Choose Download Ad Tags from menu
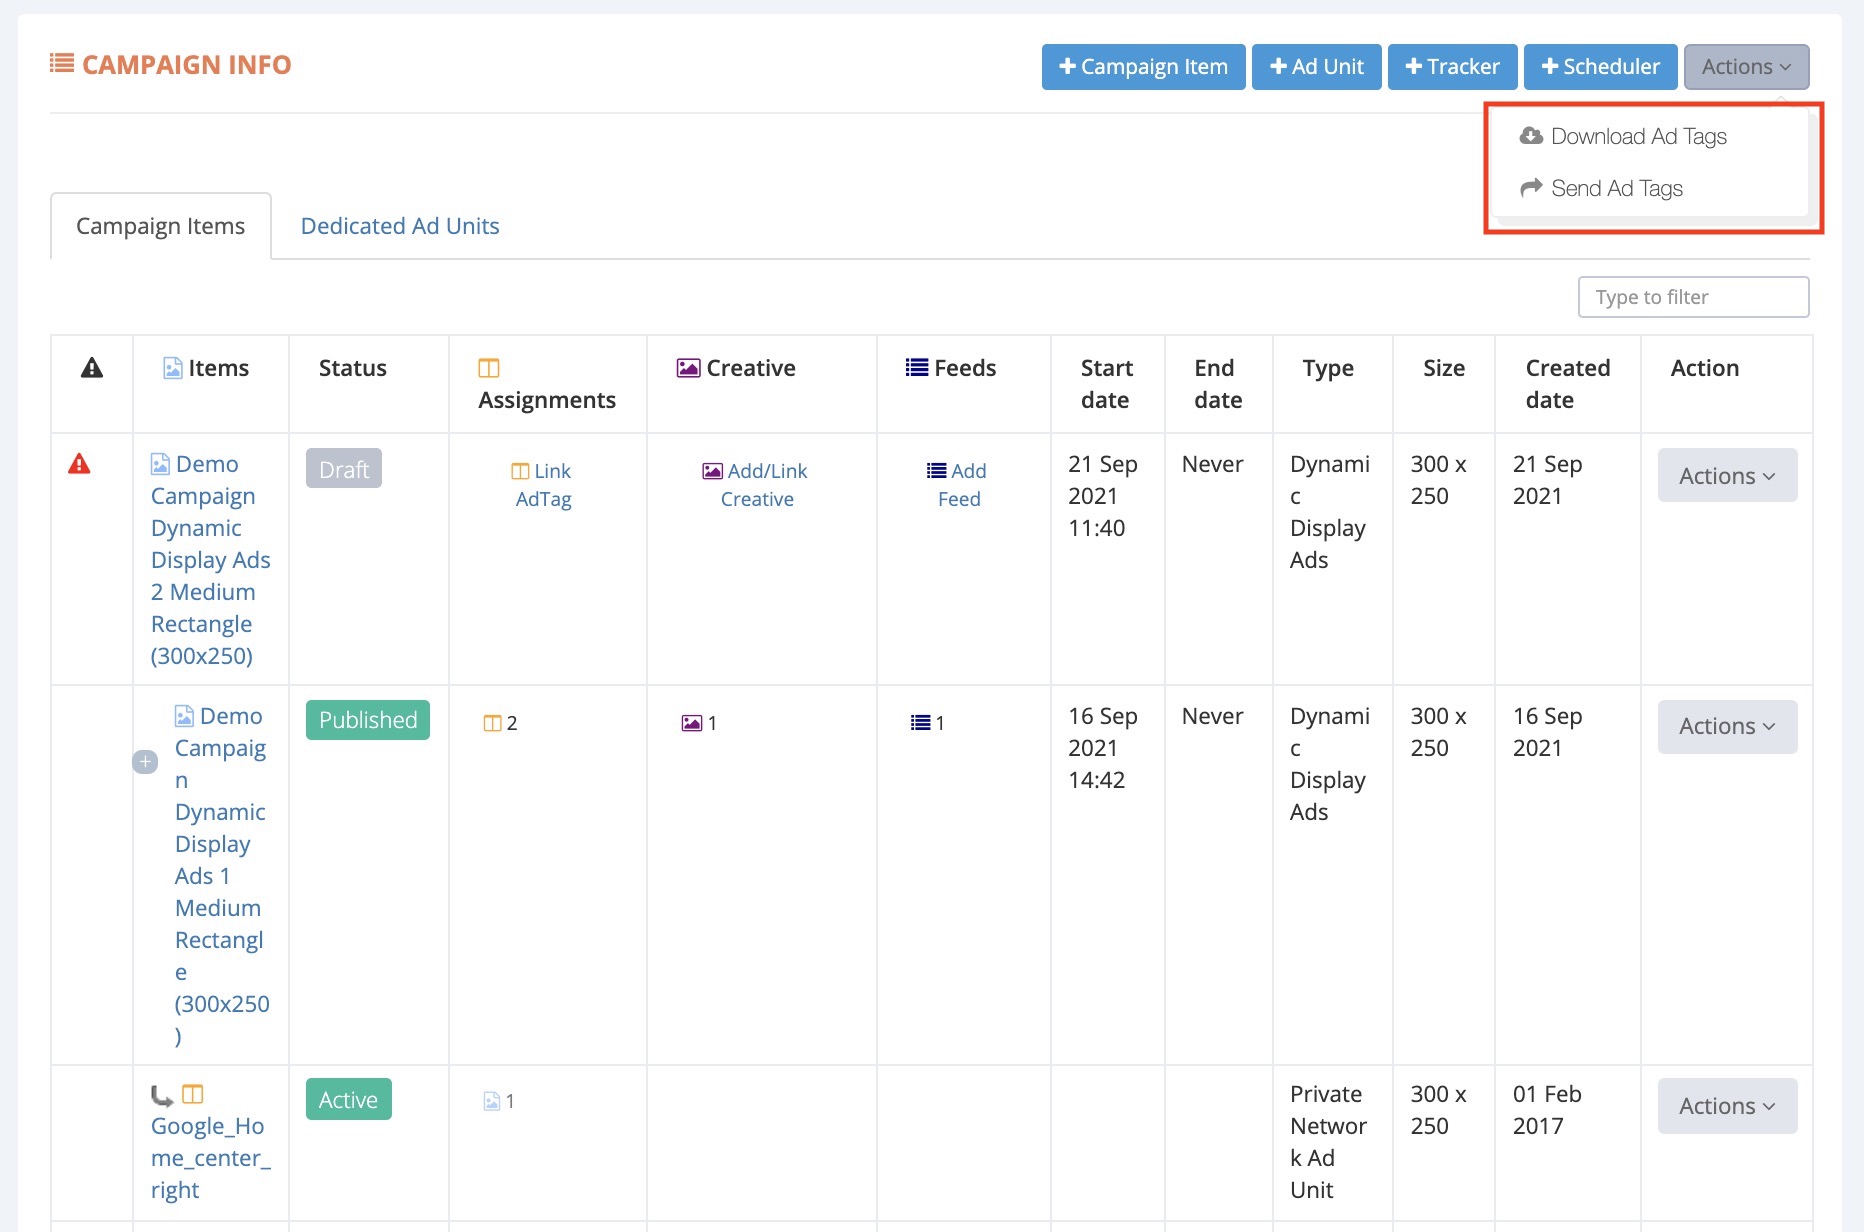The width and height of the screenshot is (1864, 1232). click(1638, 136)
